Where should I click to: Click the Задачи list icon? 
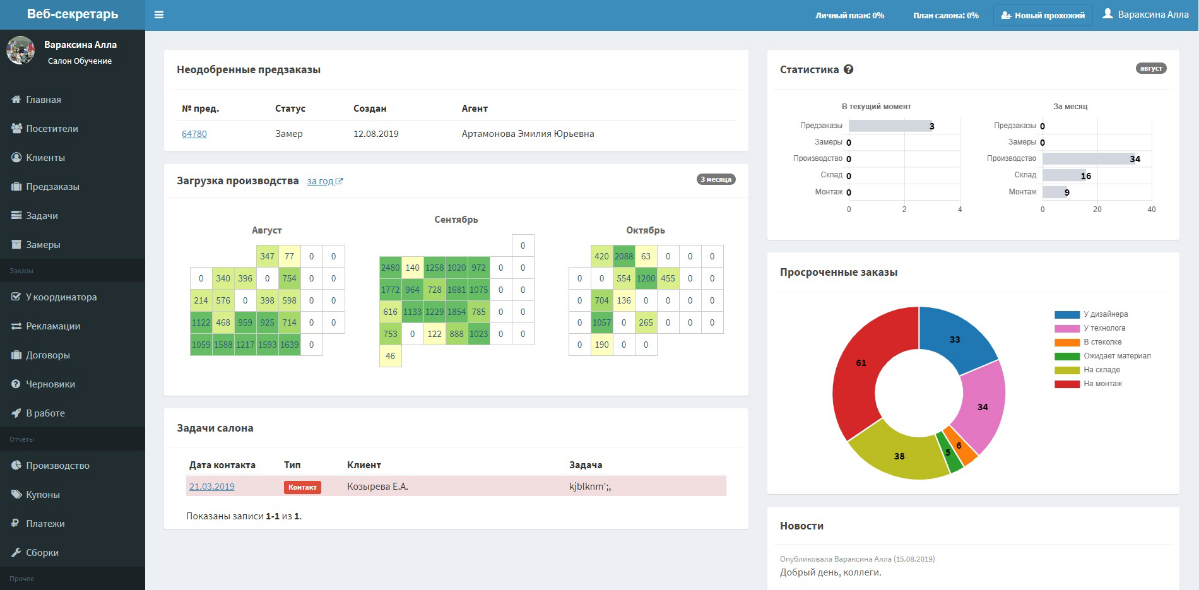tap(16, 216)
